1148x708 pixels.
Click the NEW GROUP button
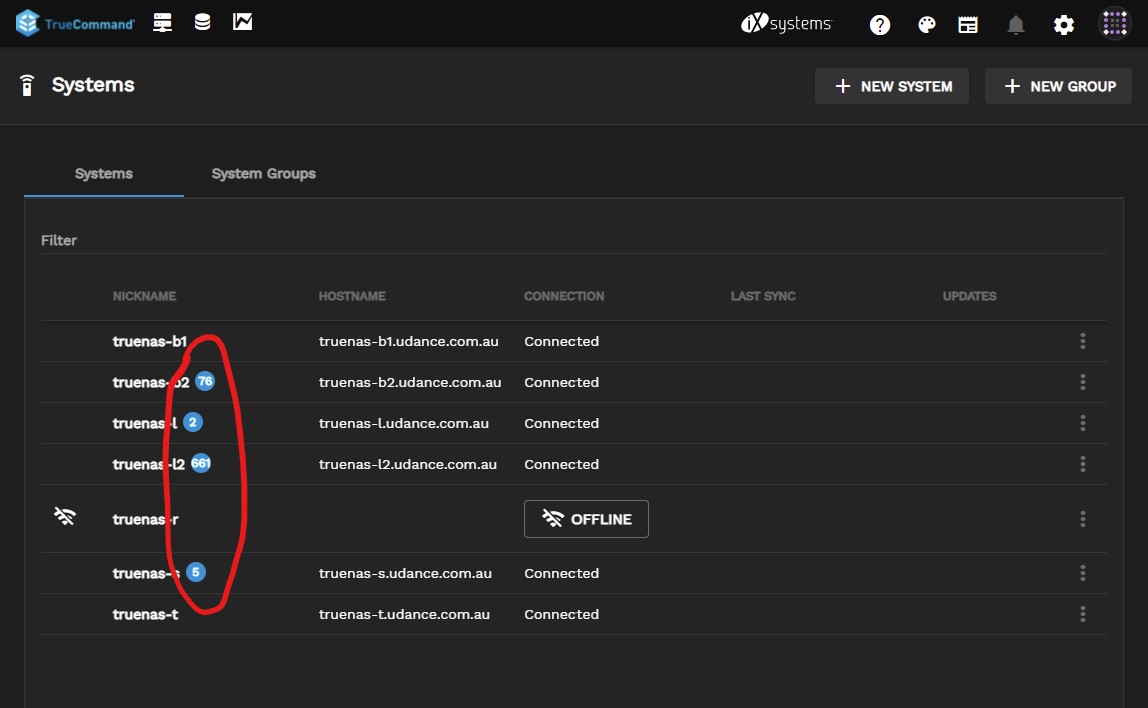(1058, 86)
